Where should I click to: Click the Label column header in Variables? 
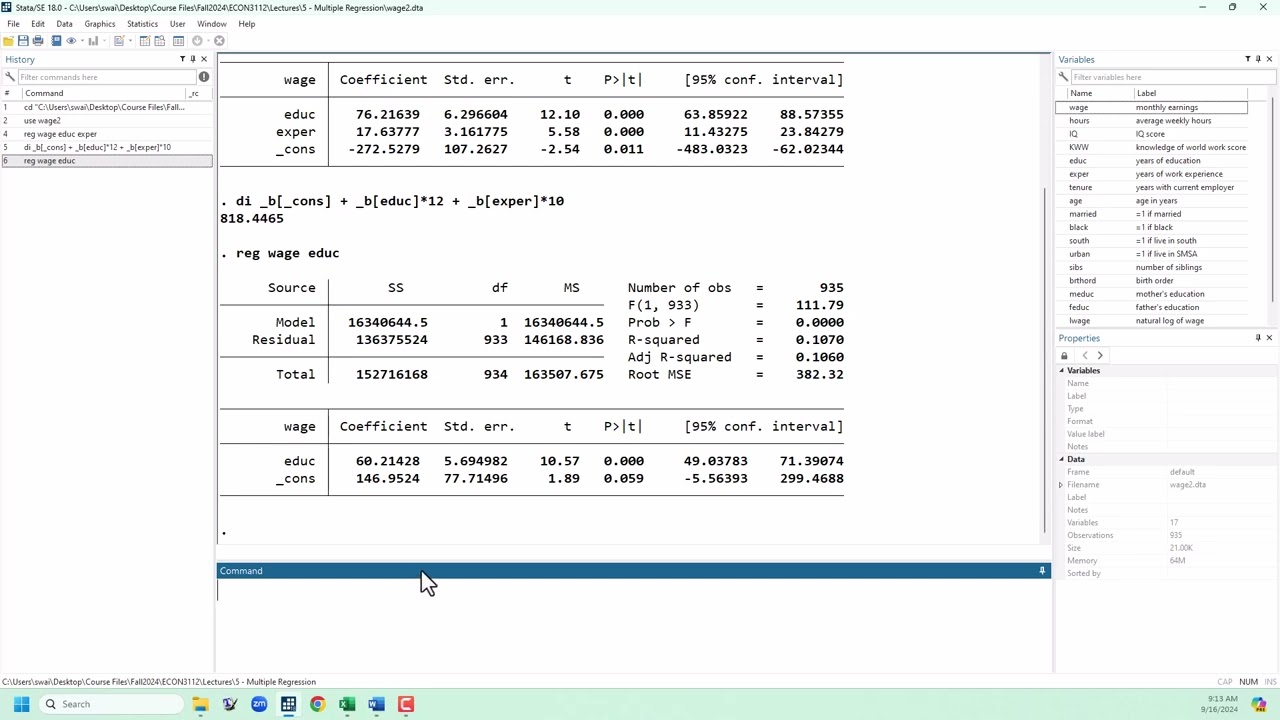tap(1189, 93)
